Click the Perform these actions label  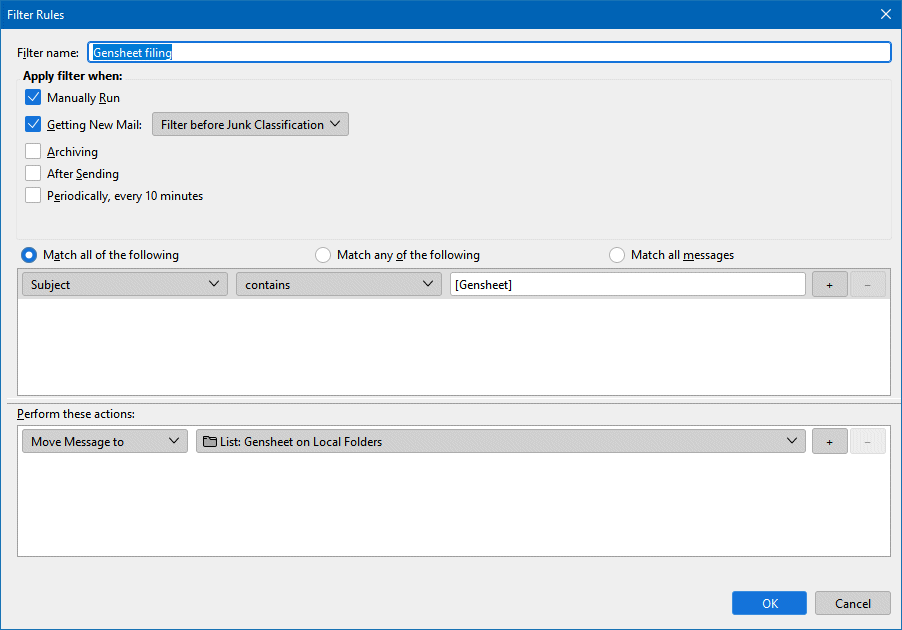tap(76, 414)
